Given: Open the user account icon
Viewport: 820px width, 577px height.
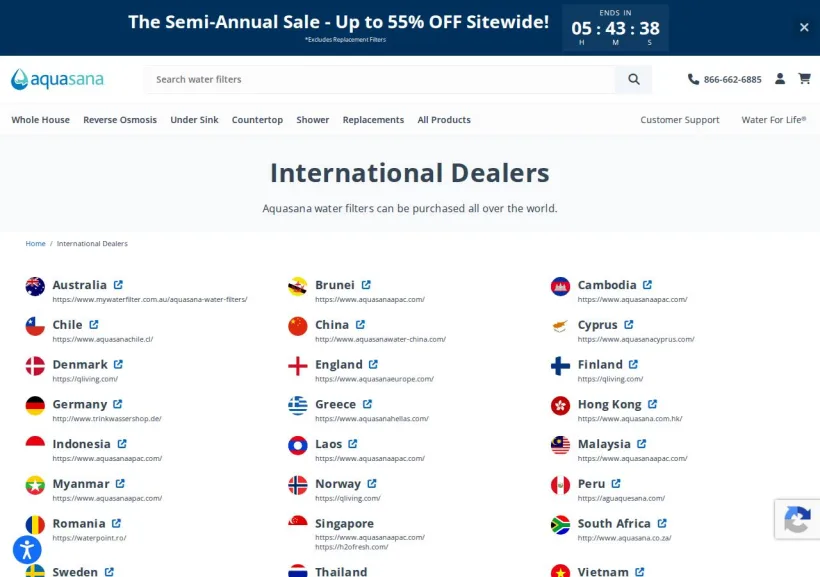Looking at the screenshot, I should coord(780,79).
